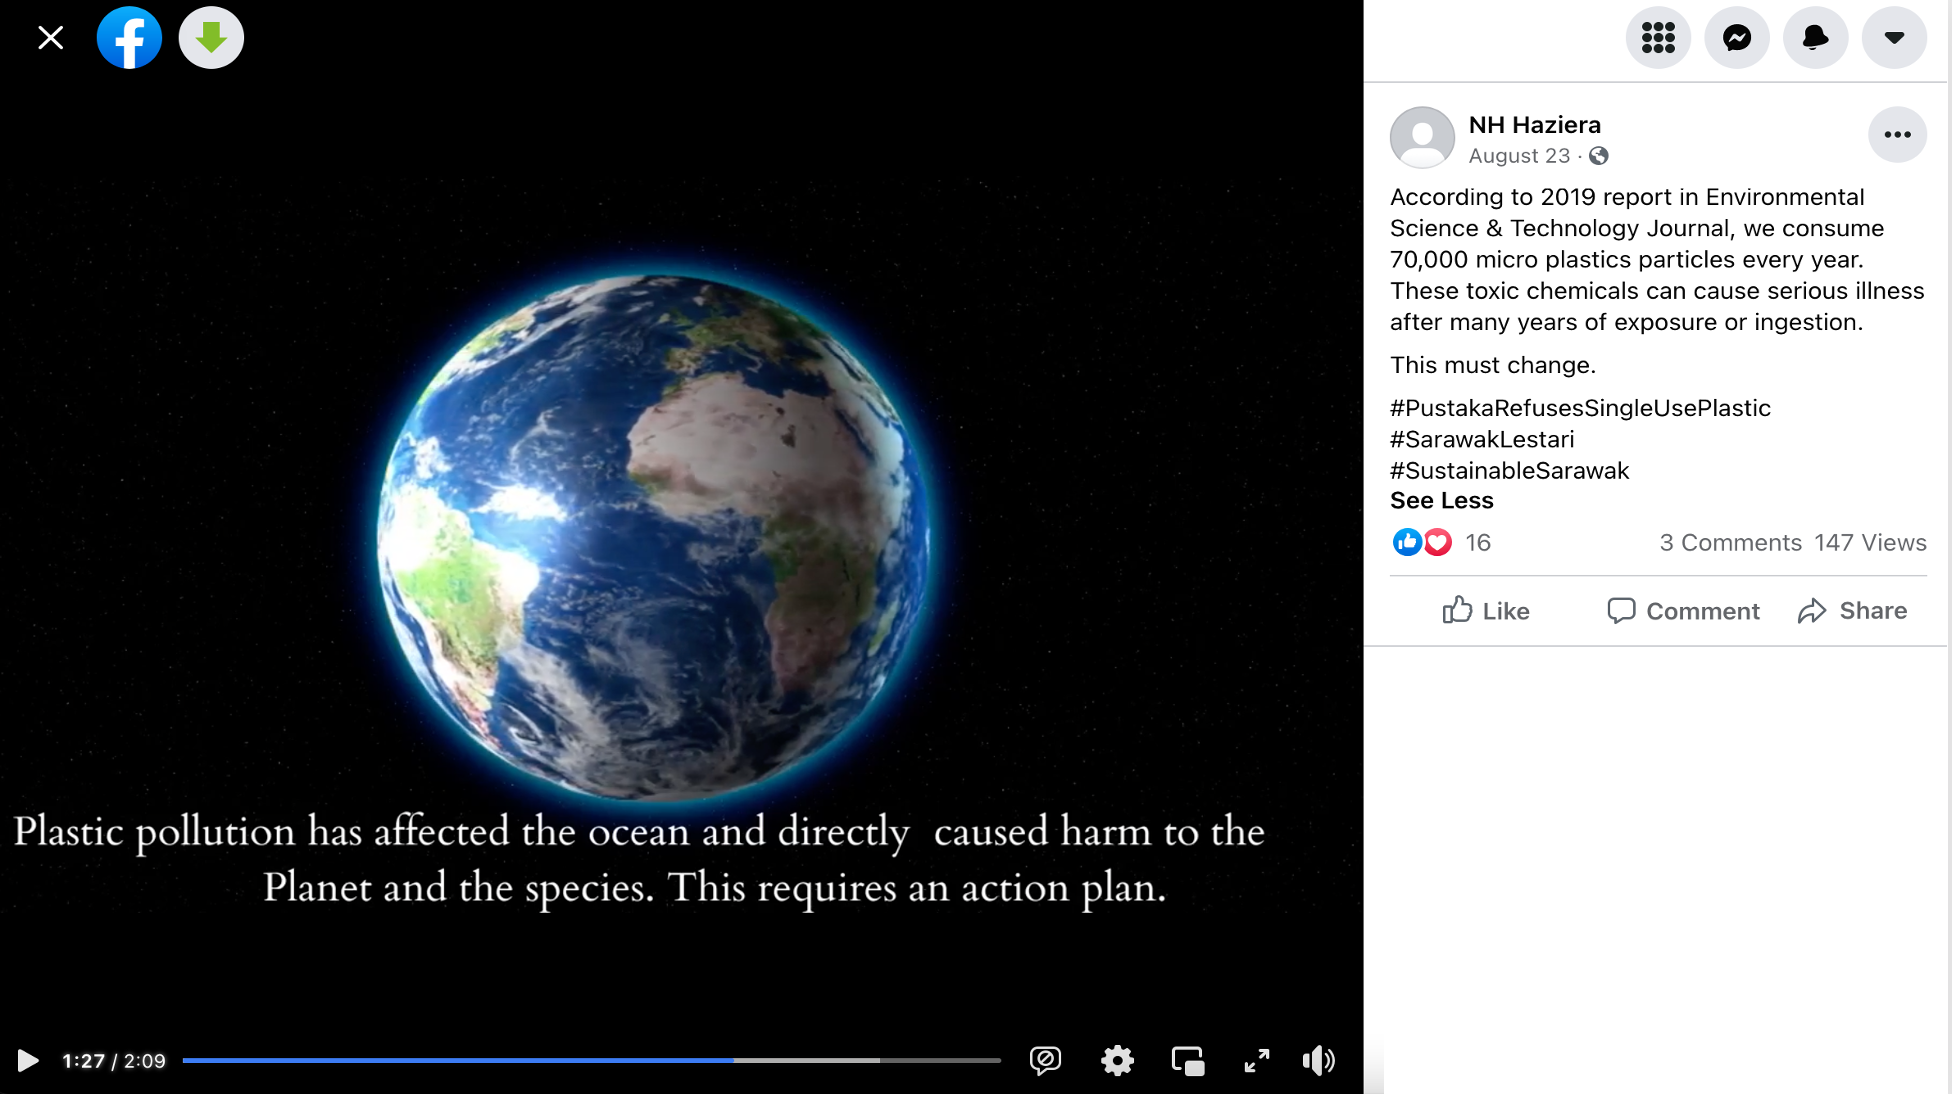
Task: Expand the account dropdown arrow
Action: pos(1894,38)
